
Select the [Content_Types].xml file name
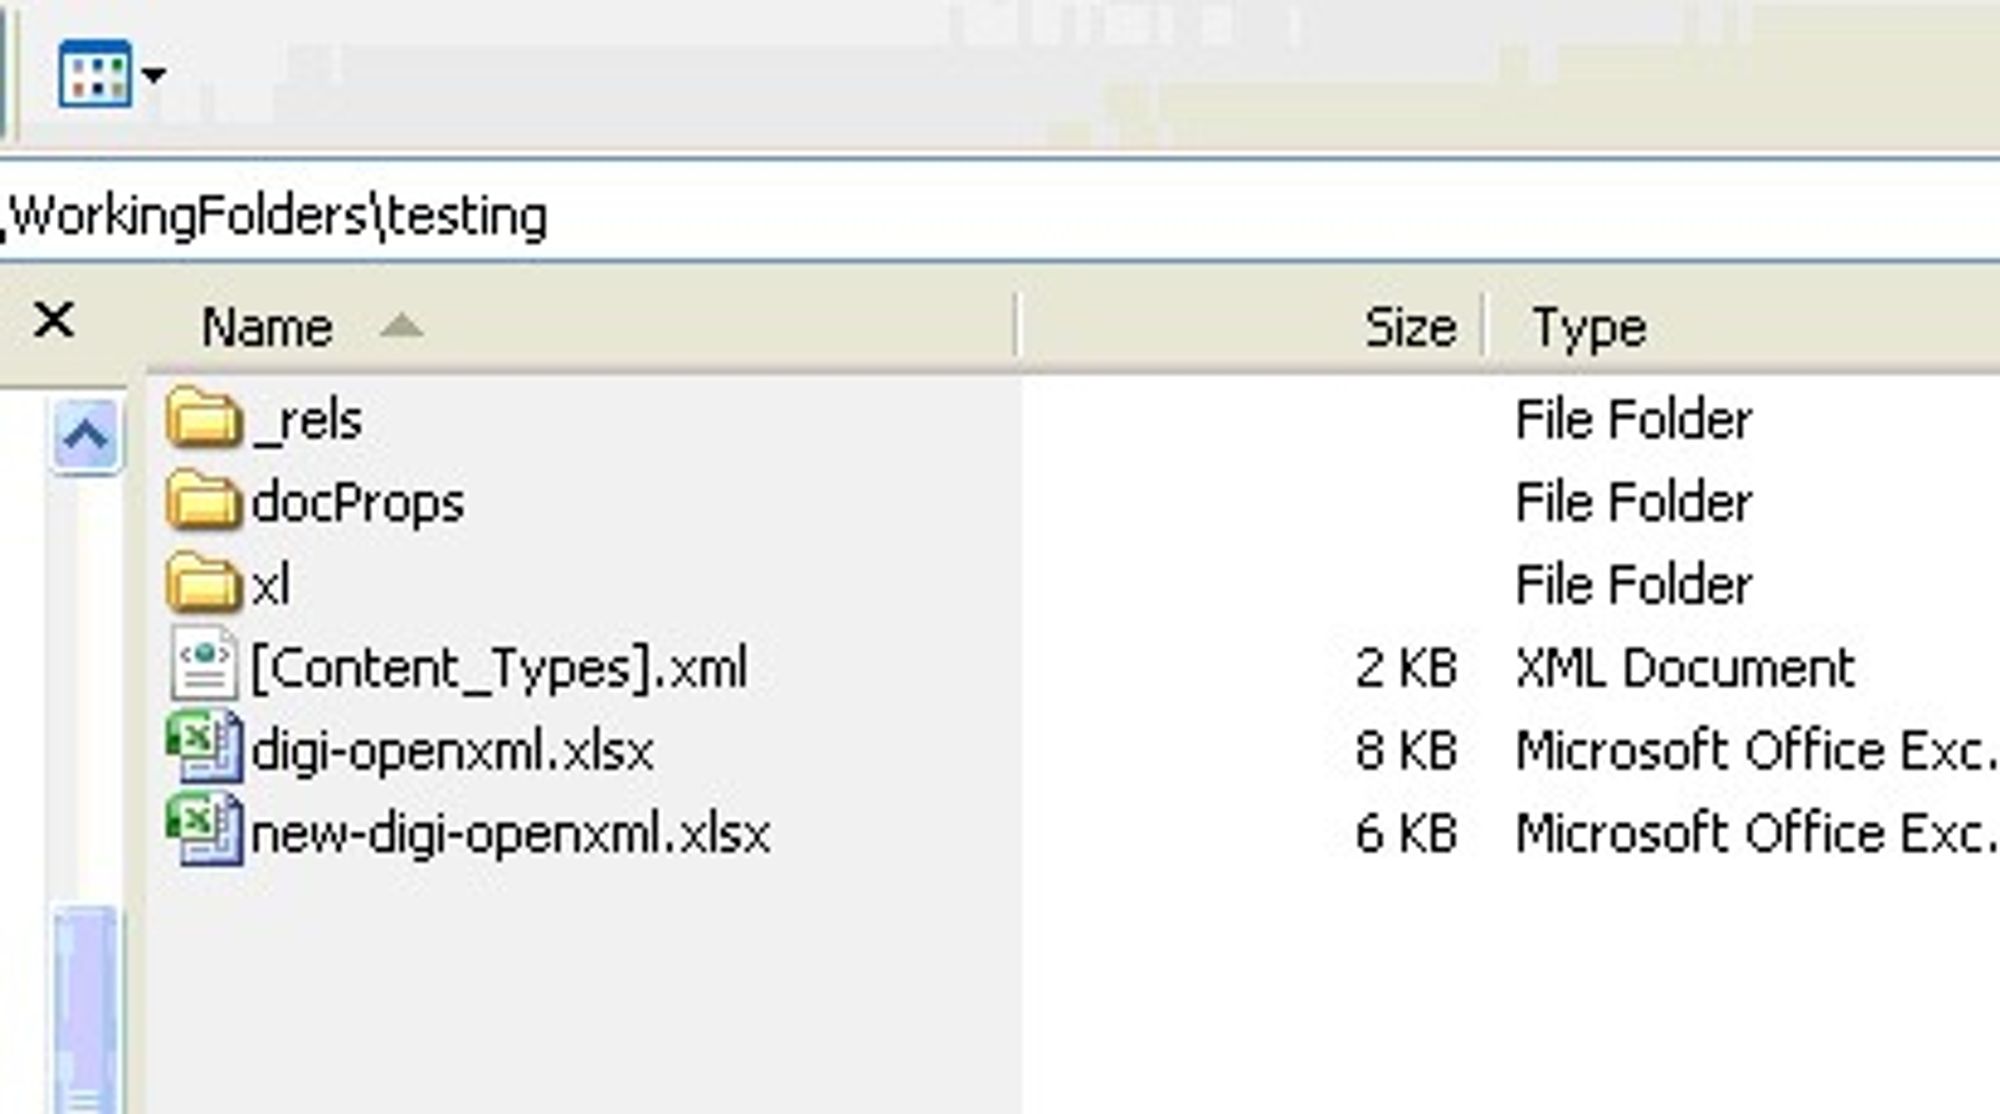(x=498, y=668)
